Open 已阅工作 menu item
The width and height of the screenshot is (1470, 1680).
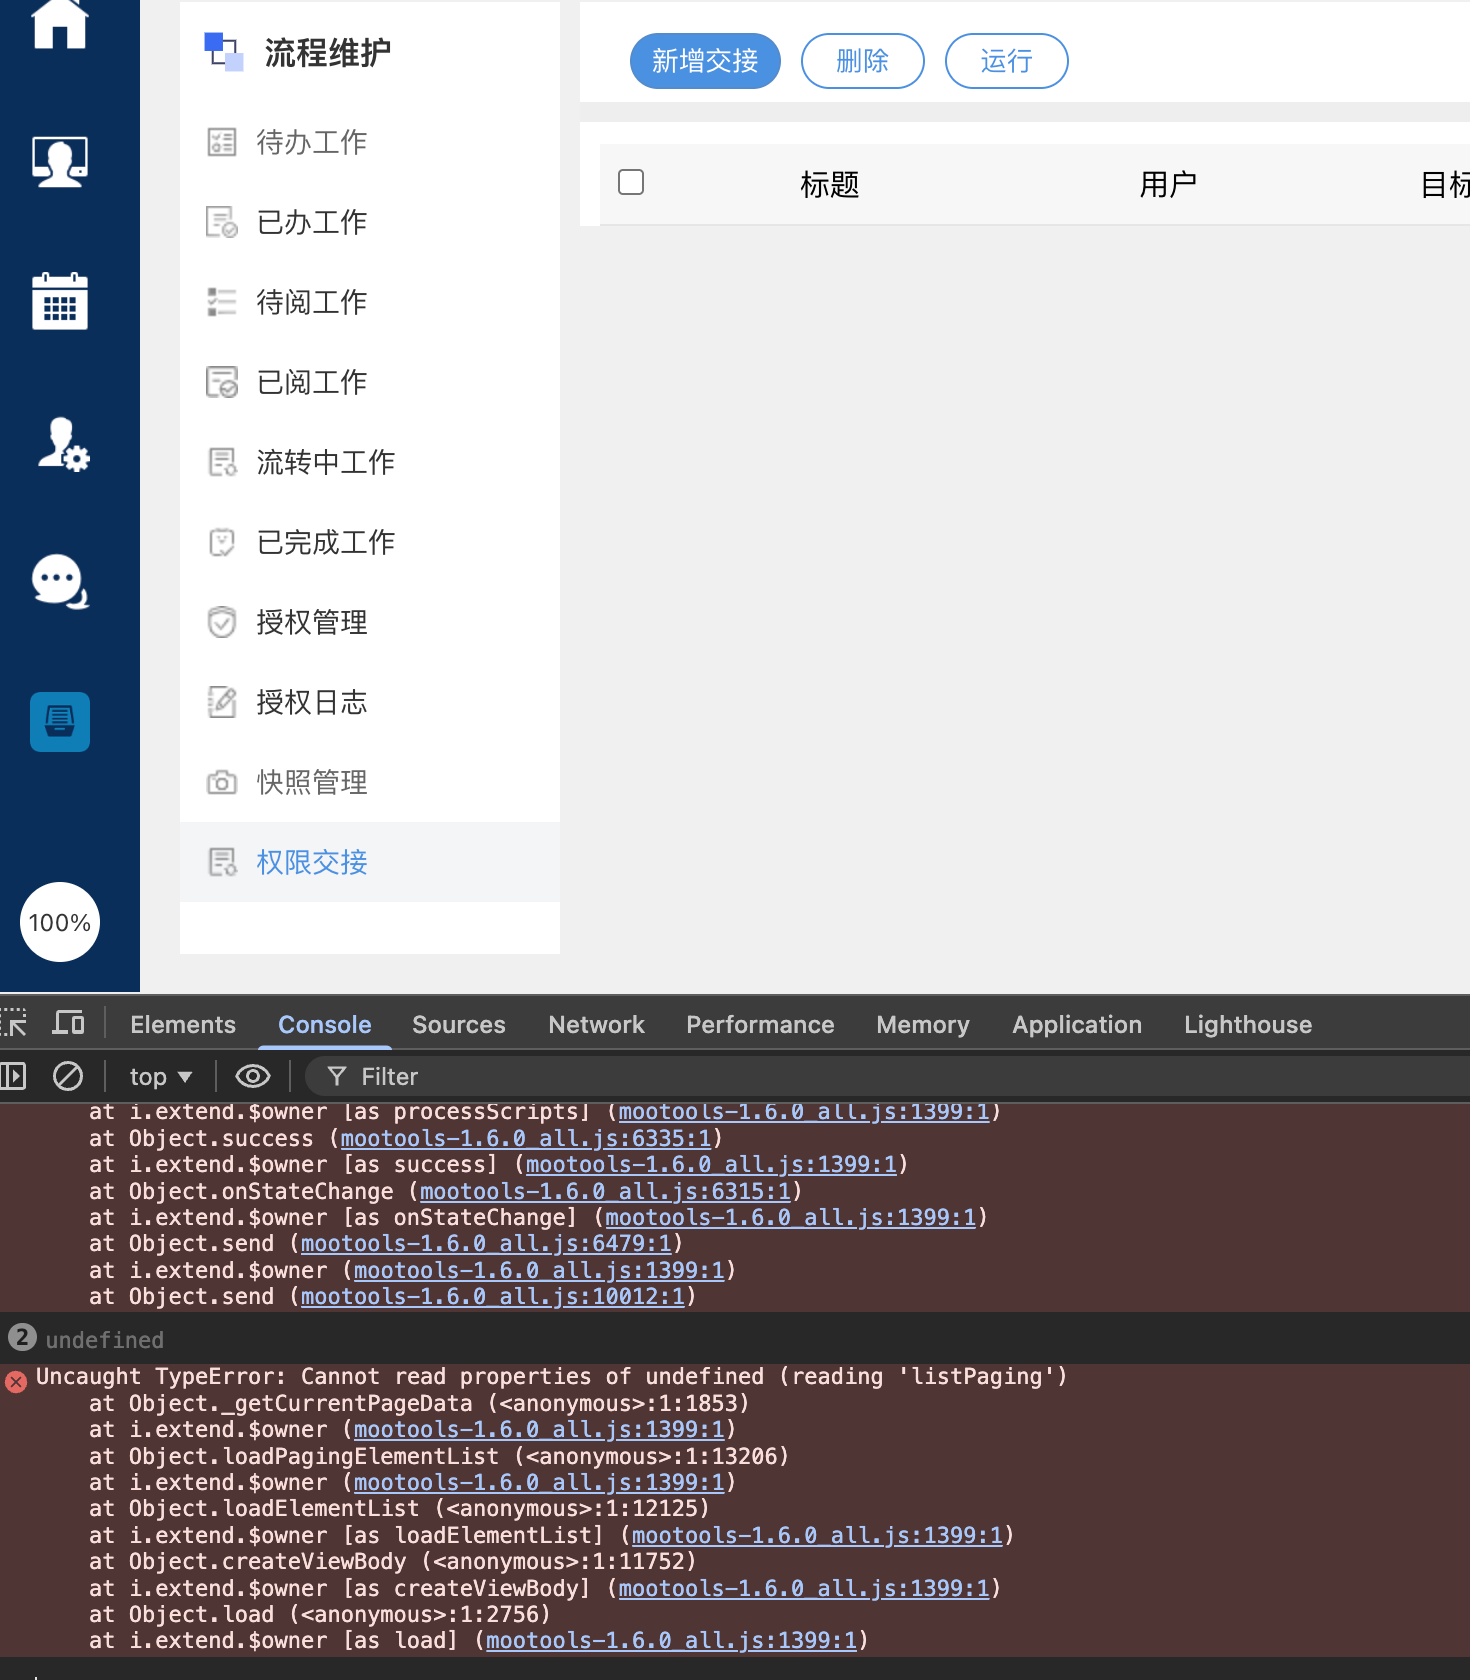coord(370,382)
